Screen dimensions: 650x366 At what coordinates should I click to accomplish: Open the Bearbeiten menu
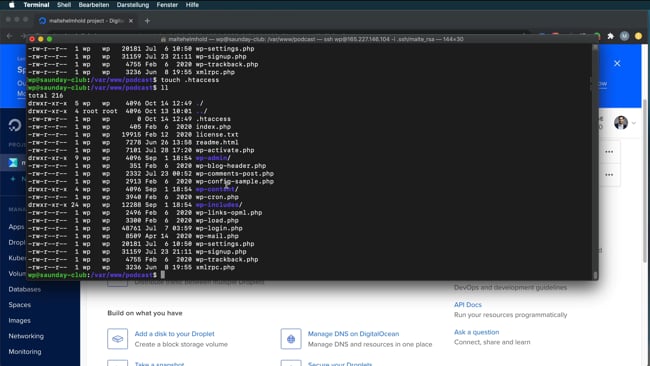coord(94,5)
